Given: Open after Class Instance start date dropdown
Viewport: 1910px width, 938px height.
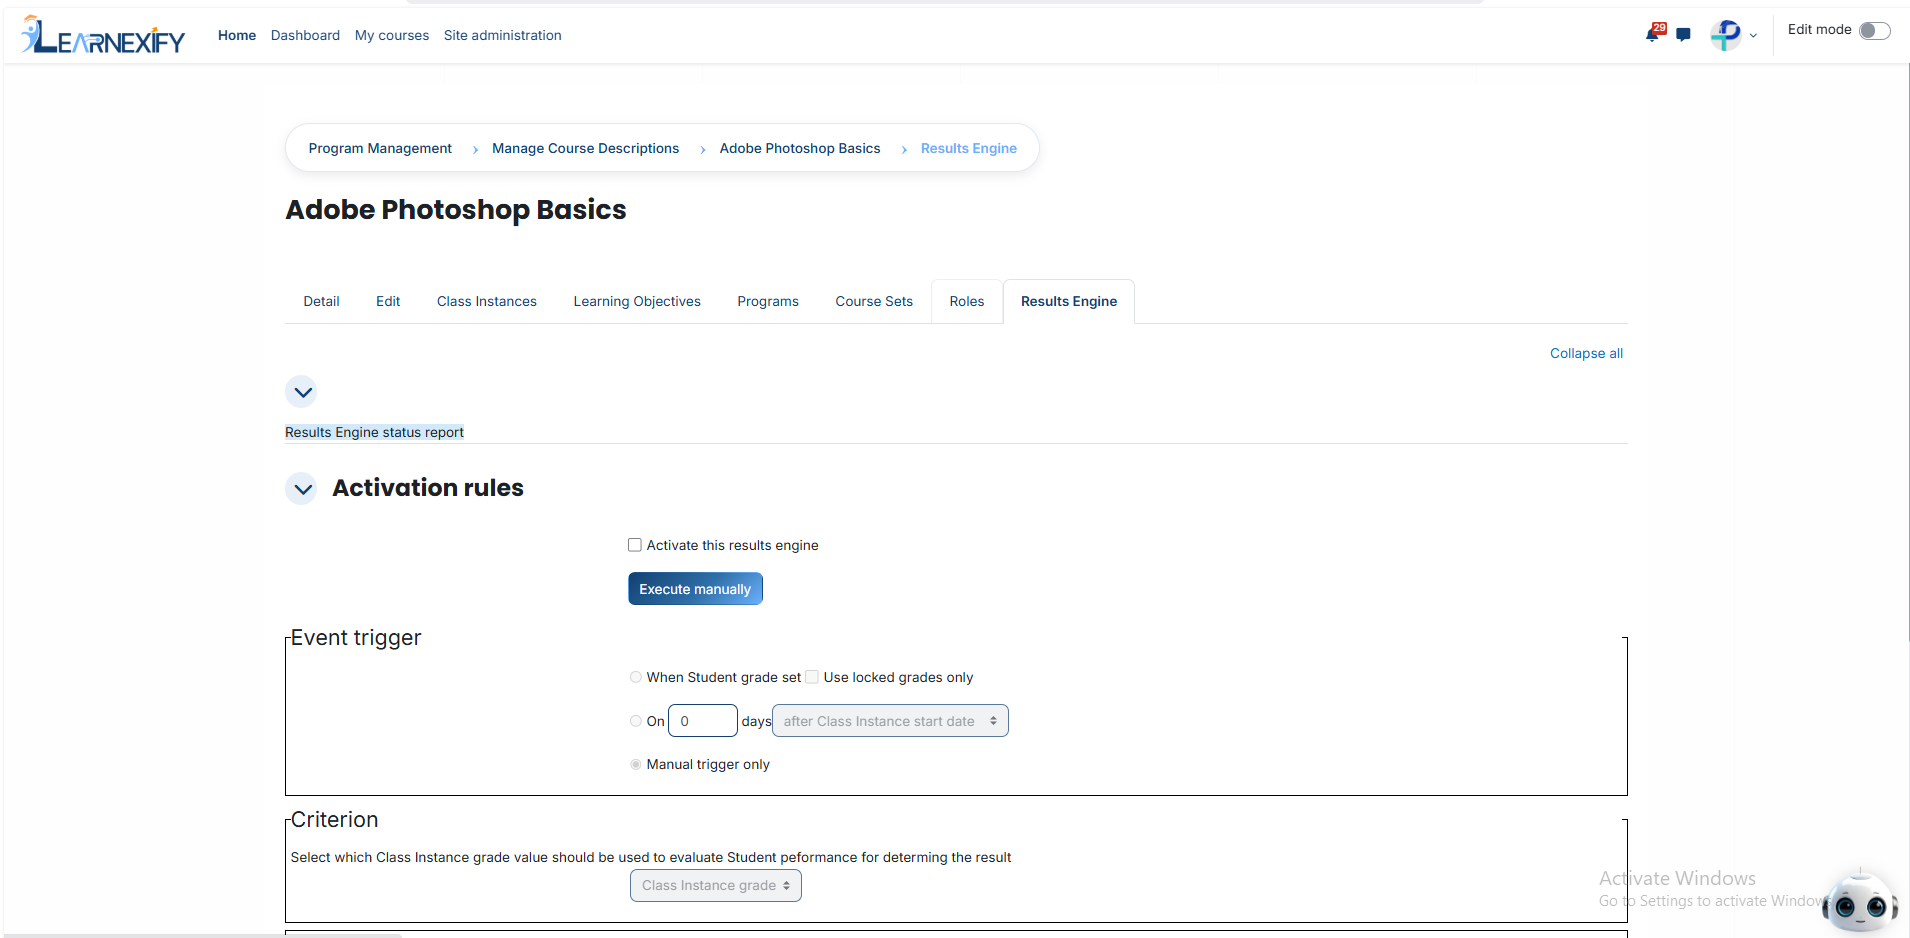Looking at the screenshot, I should (890, 721).
